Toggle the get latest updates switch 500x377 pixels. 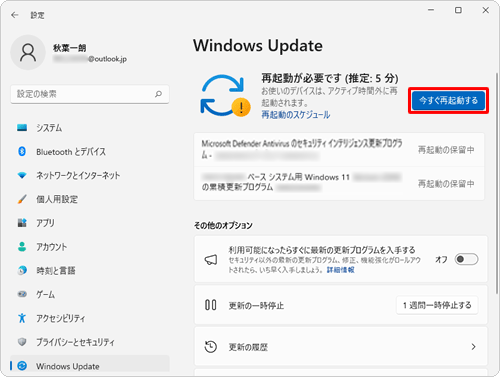click(x=466, y=259)
